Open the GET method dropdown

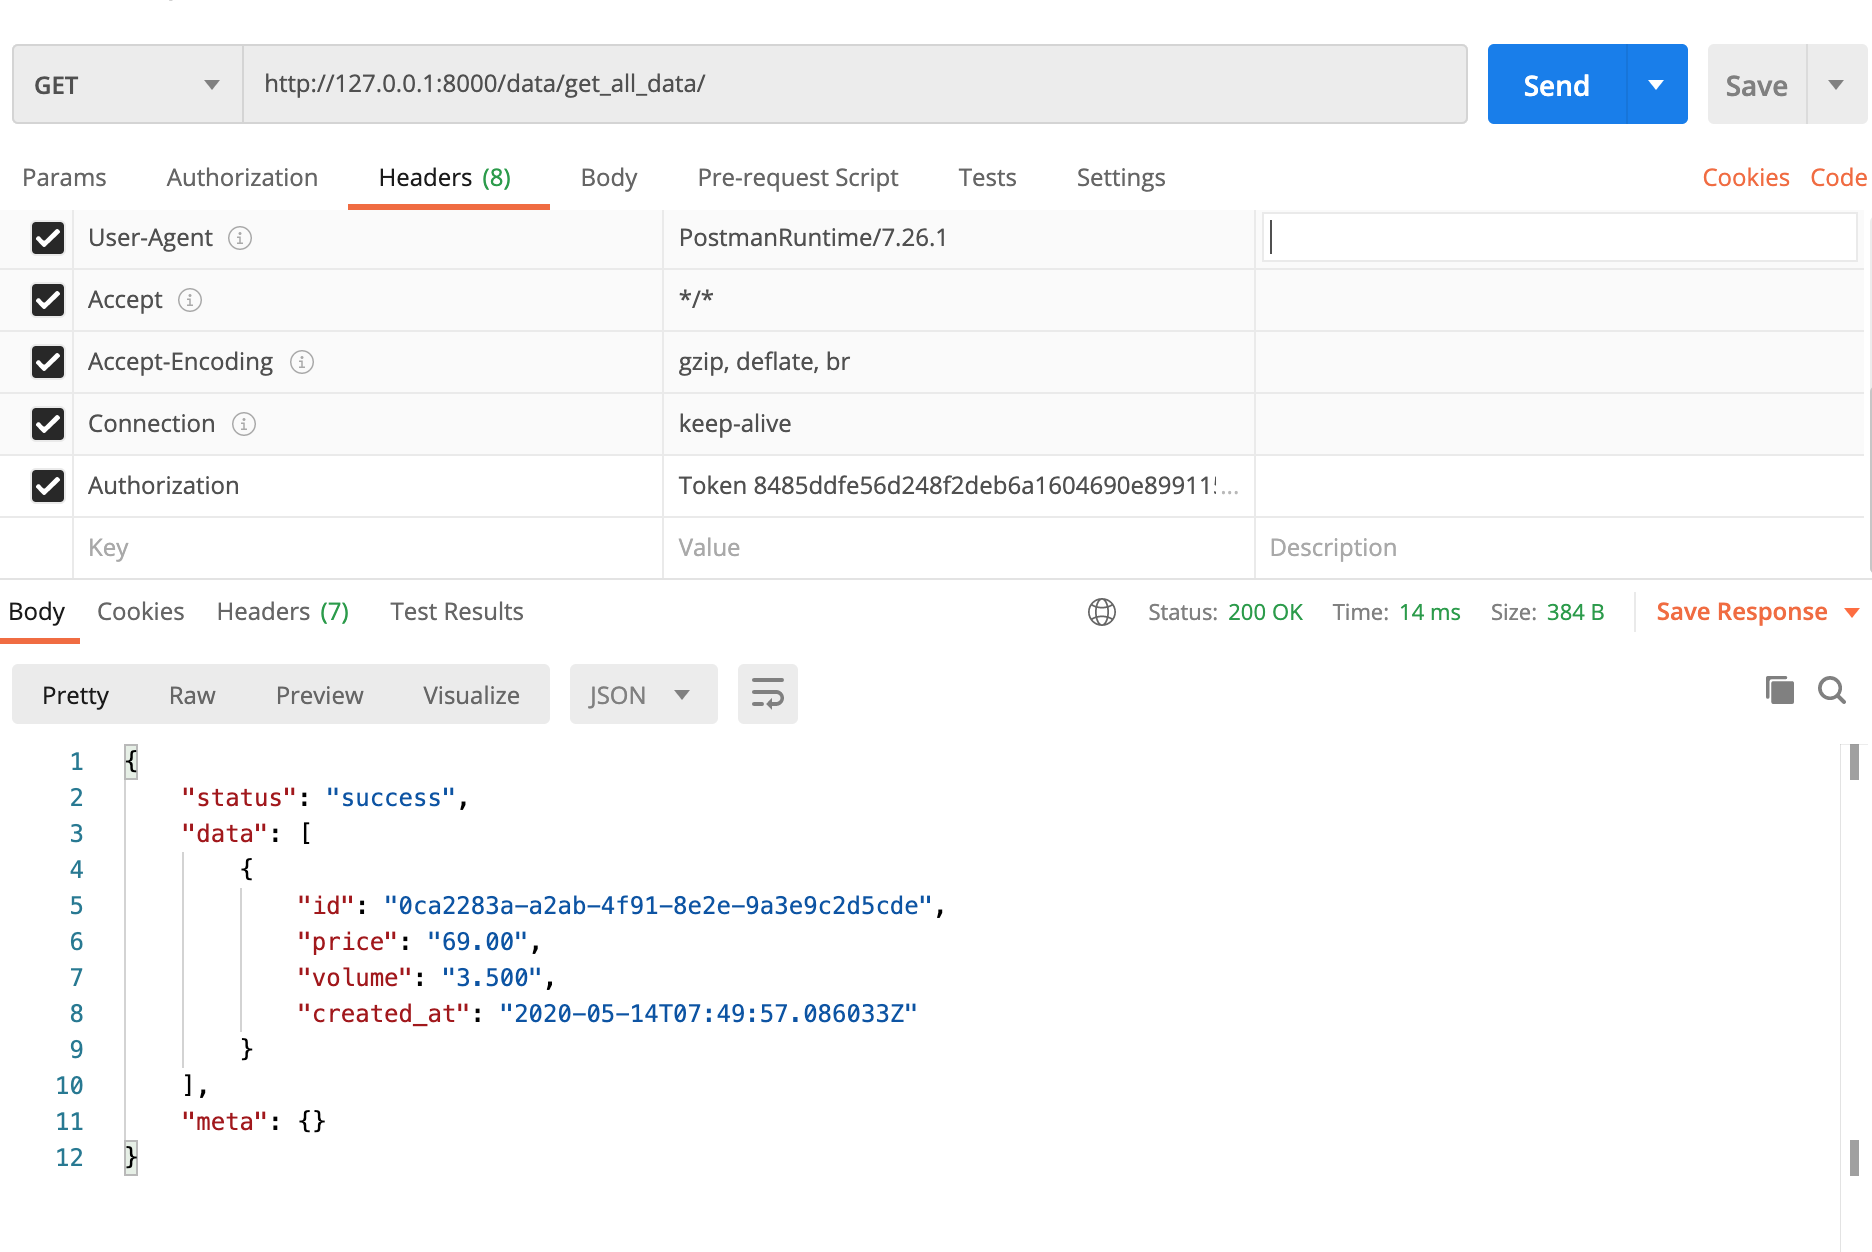pyautogui.click(x=127, y=85)
